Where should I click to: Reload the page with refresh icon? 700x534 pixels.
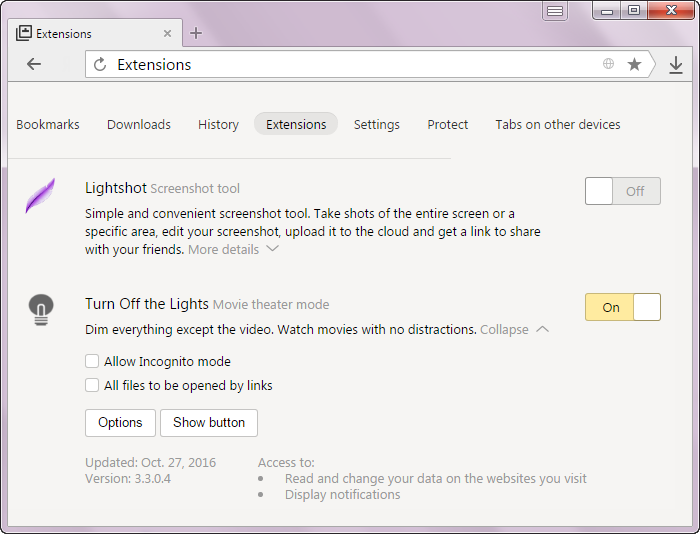pos(100,64)
